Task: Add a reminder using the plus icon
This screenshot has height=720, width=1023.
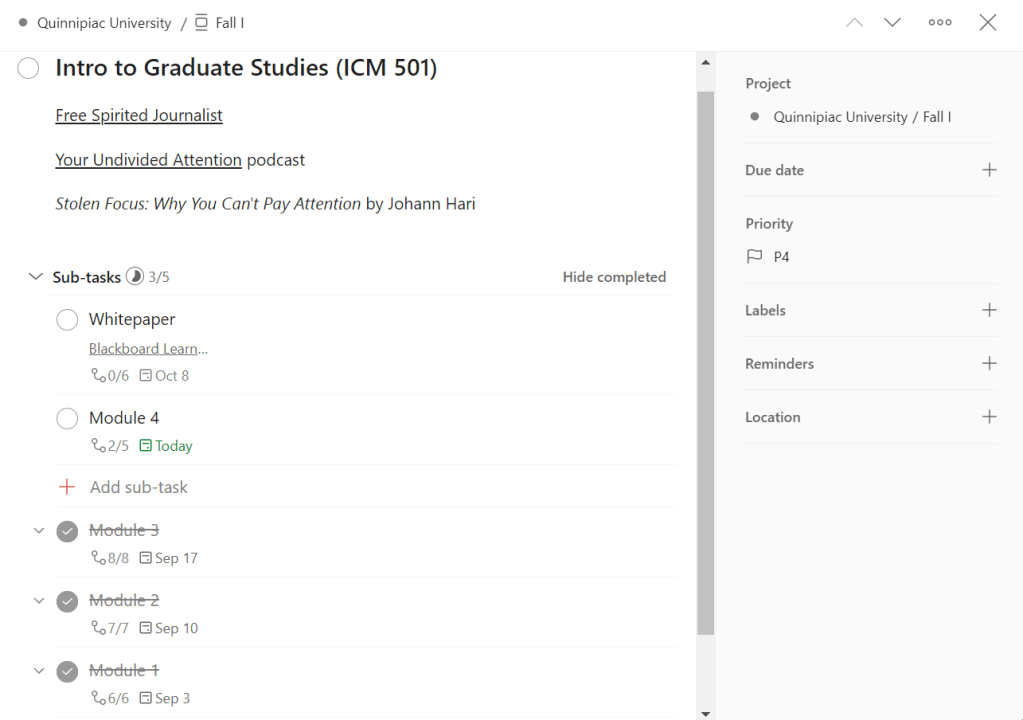Action: pos(989,363)
